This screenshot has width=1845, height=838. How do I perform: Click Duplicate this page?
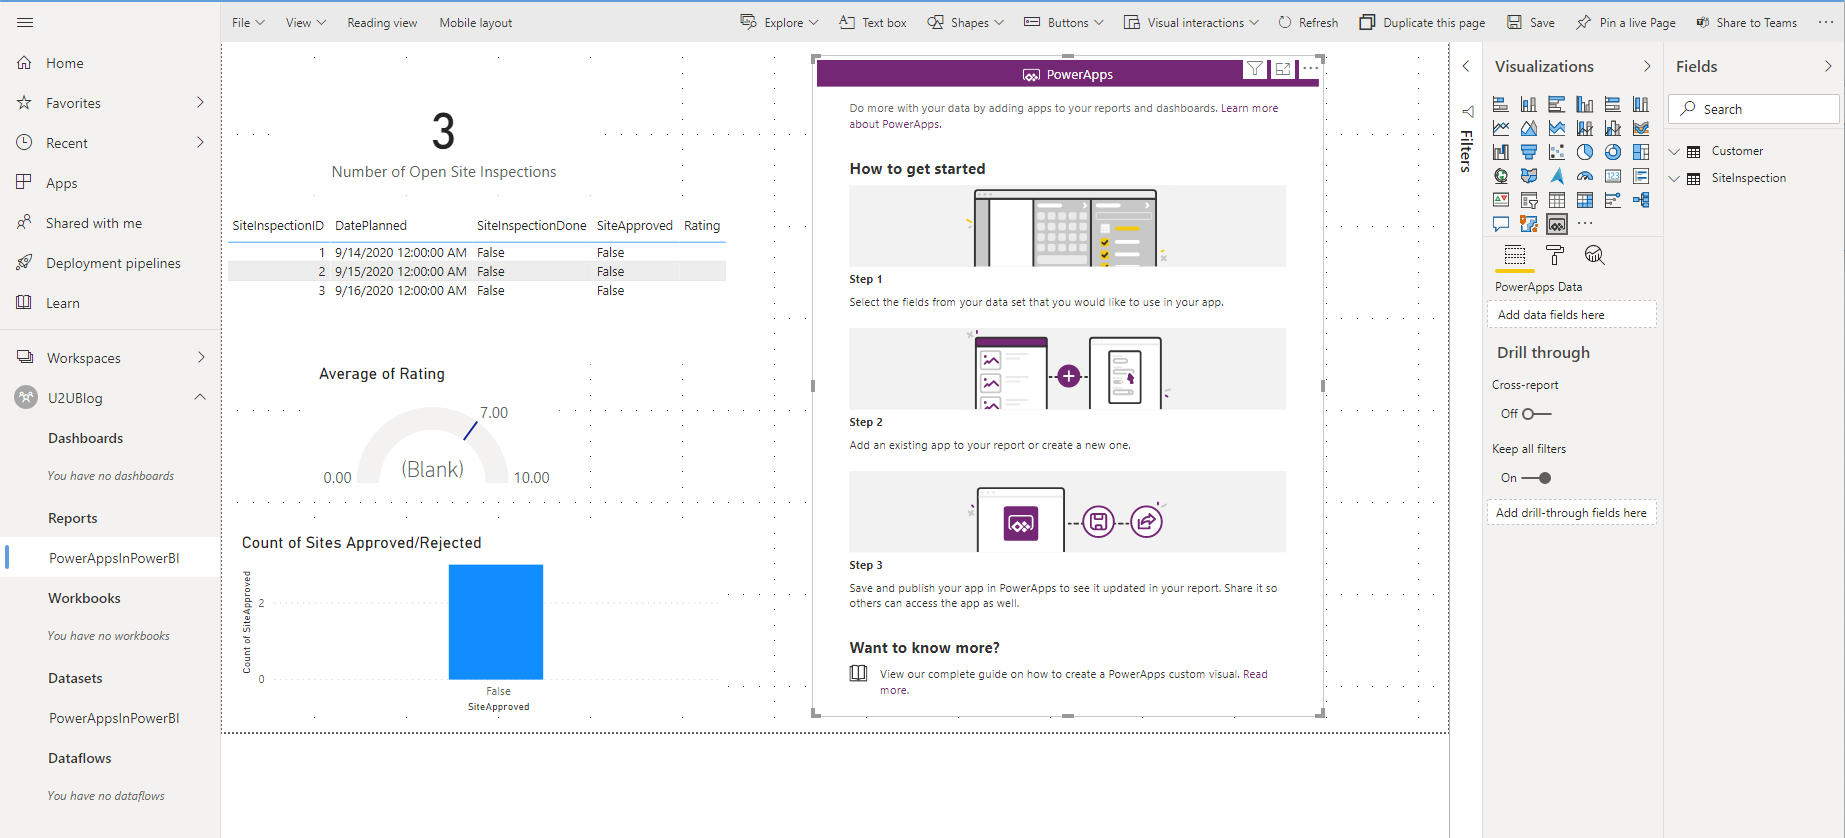[x=1422, y=22]
